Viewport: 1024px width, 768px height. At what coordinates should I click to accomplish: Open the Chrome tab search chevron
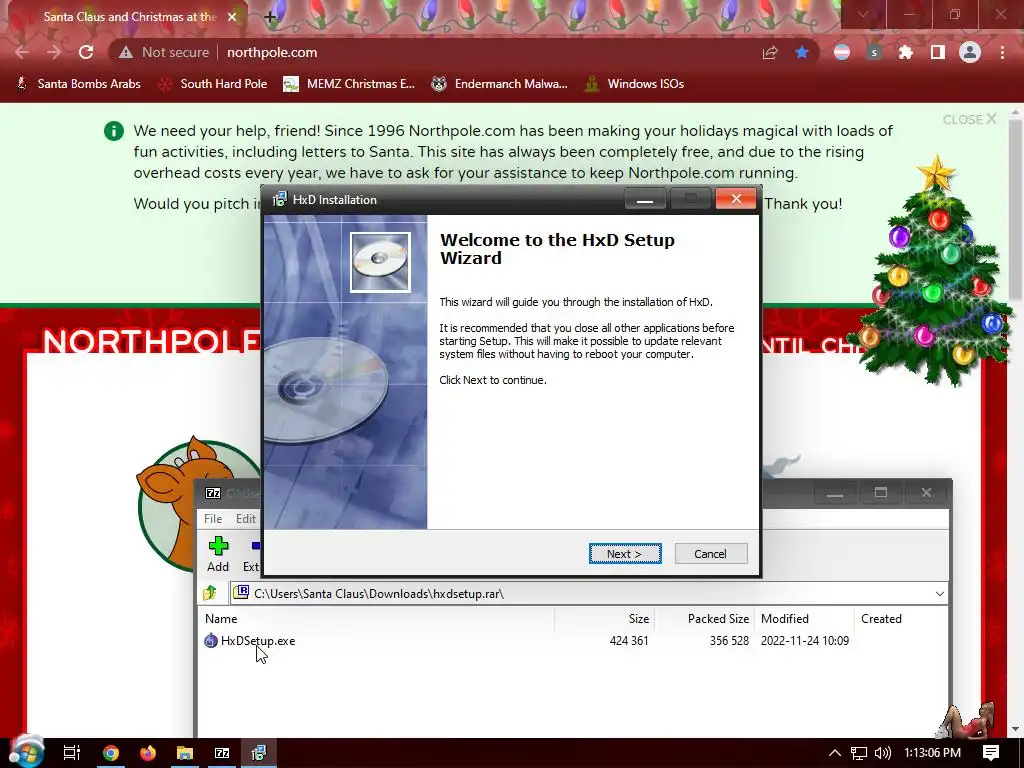(x=863, y=14)
